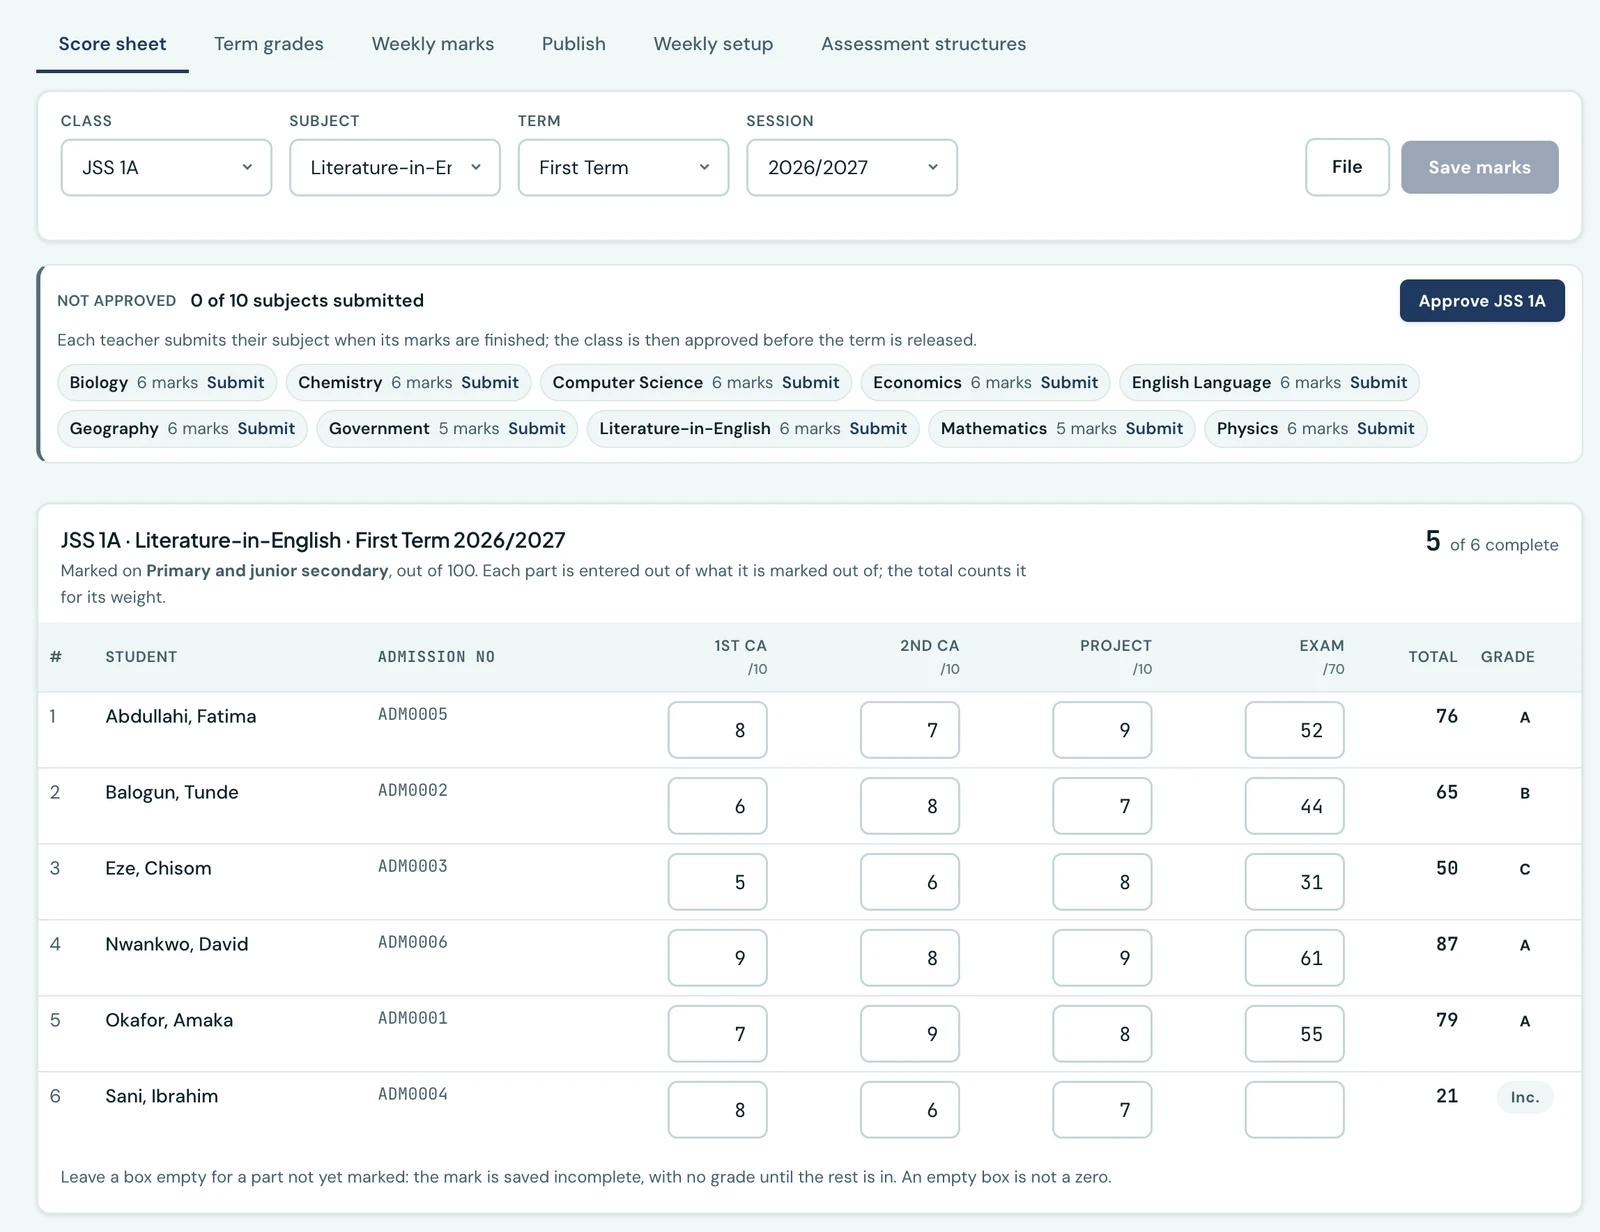Screen dimensions: 1600x1232
Task: Edit Eze Chisom's Exam score field
Action: pyautogui.click(x=1295, y=882)
